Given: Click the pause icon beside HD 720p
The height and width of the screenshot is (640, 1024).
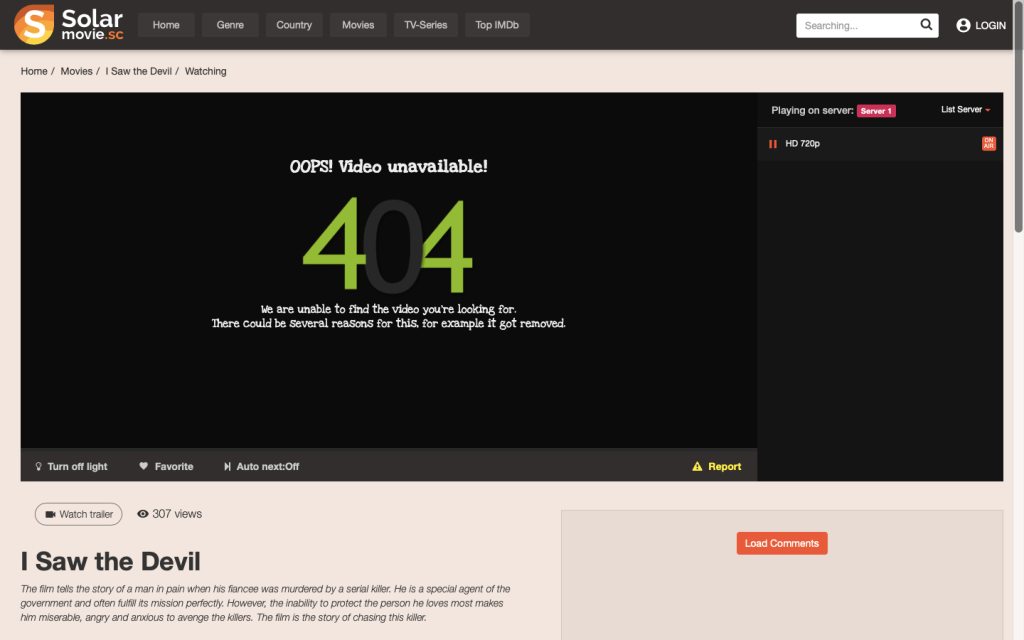Looking at the screenshot, I should tap(772, 144).
